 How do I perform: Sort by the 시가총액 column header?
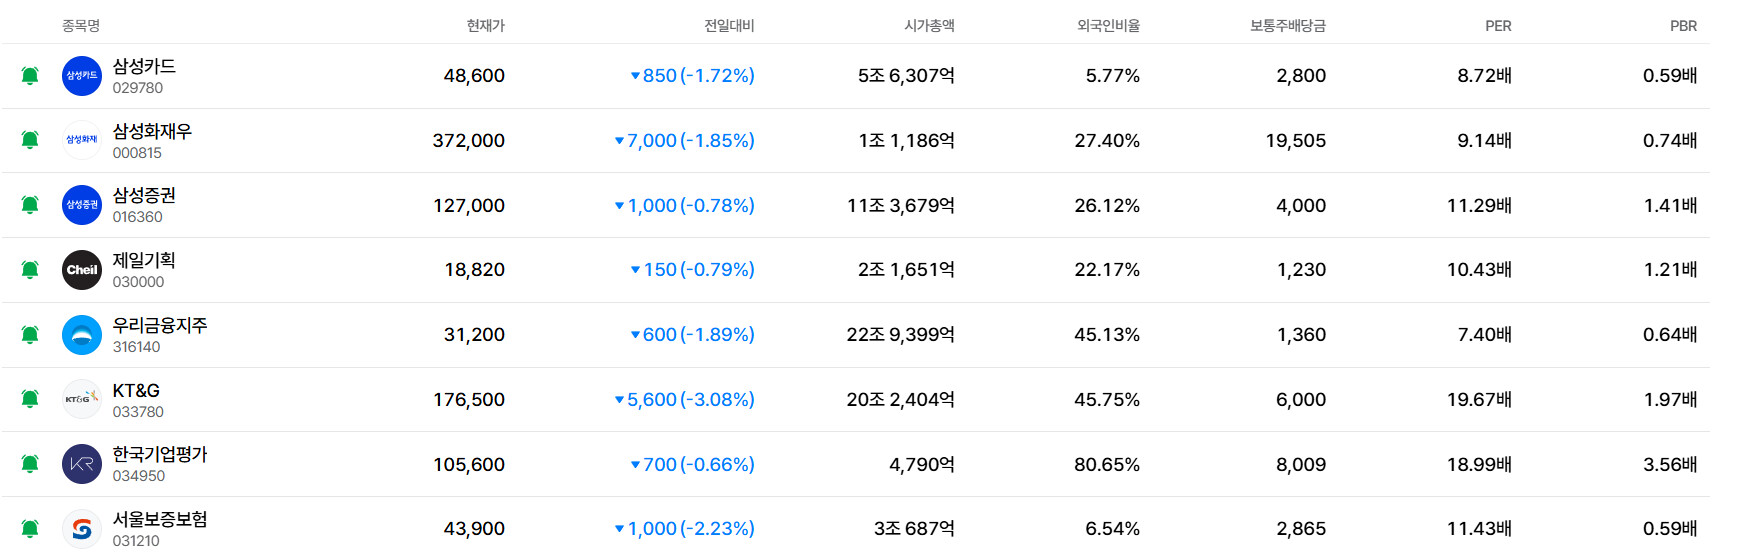click(x=929, y=26)
